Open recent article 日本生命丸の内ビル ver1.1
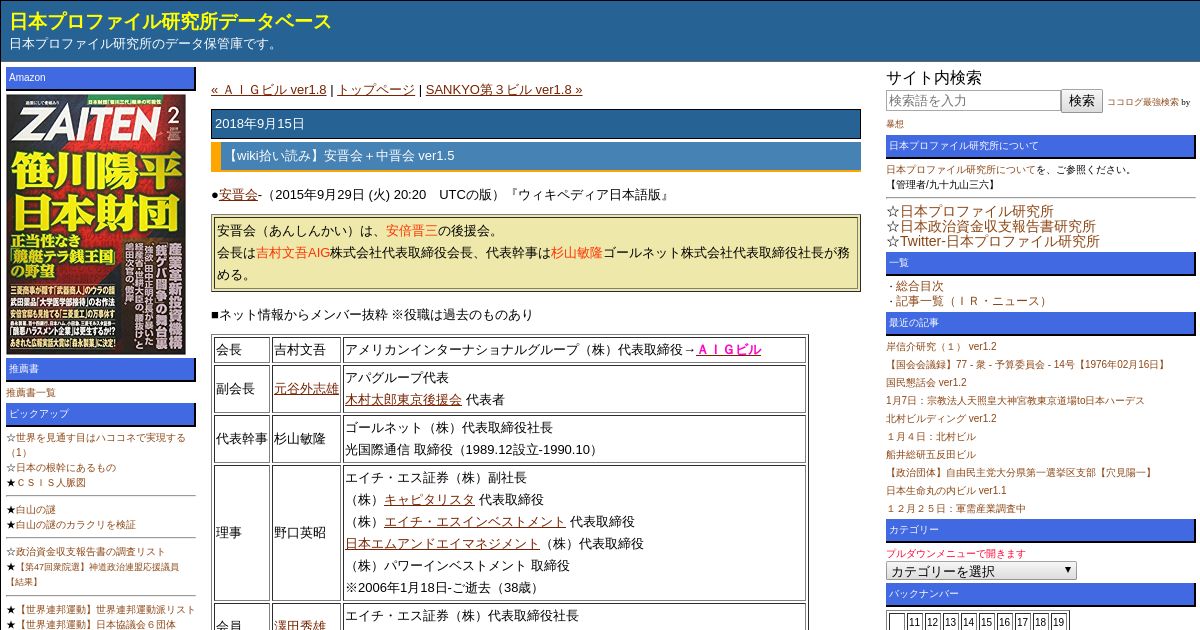 [946, 490]
